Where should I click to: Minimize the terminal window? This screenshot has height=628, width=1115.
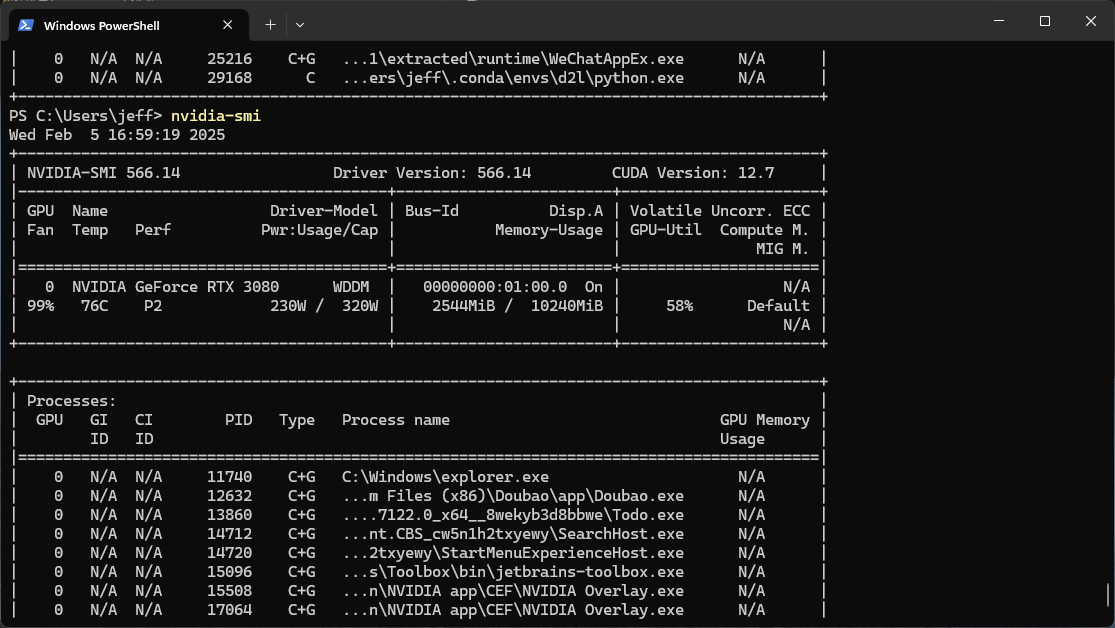(999, 21)
